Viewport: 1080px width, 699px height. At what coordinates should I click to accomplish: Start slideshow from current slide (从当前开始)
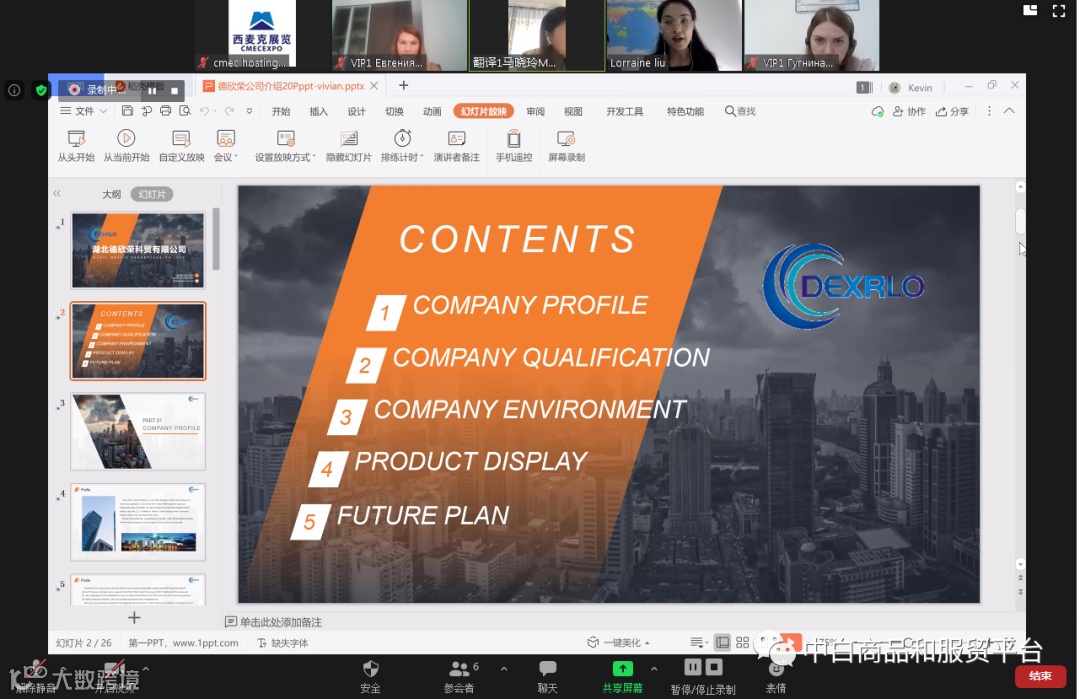pos(126,145)
